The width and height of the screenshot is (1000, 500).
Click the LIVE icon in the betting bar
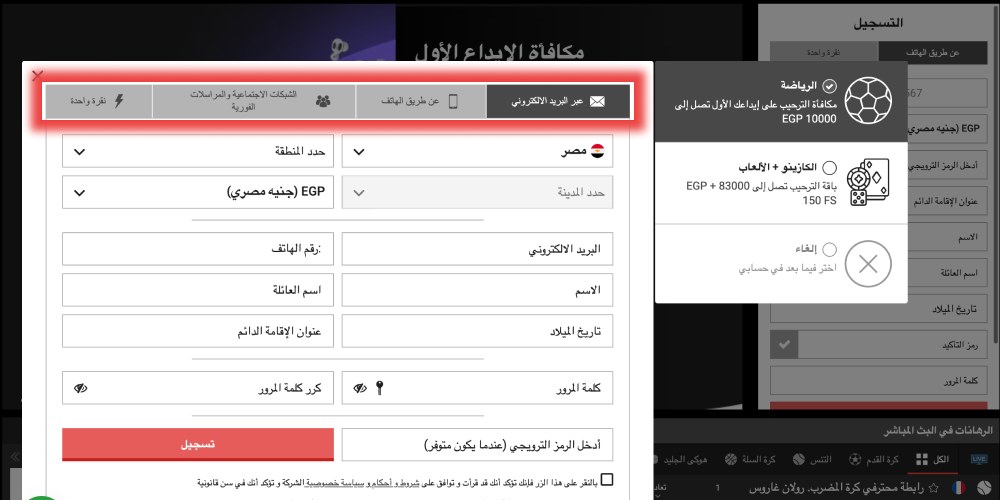coord(978,459)
